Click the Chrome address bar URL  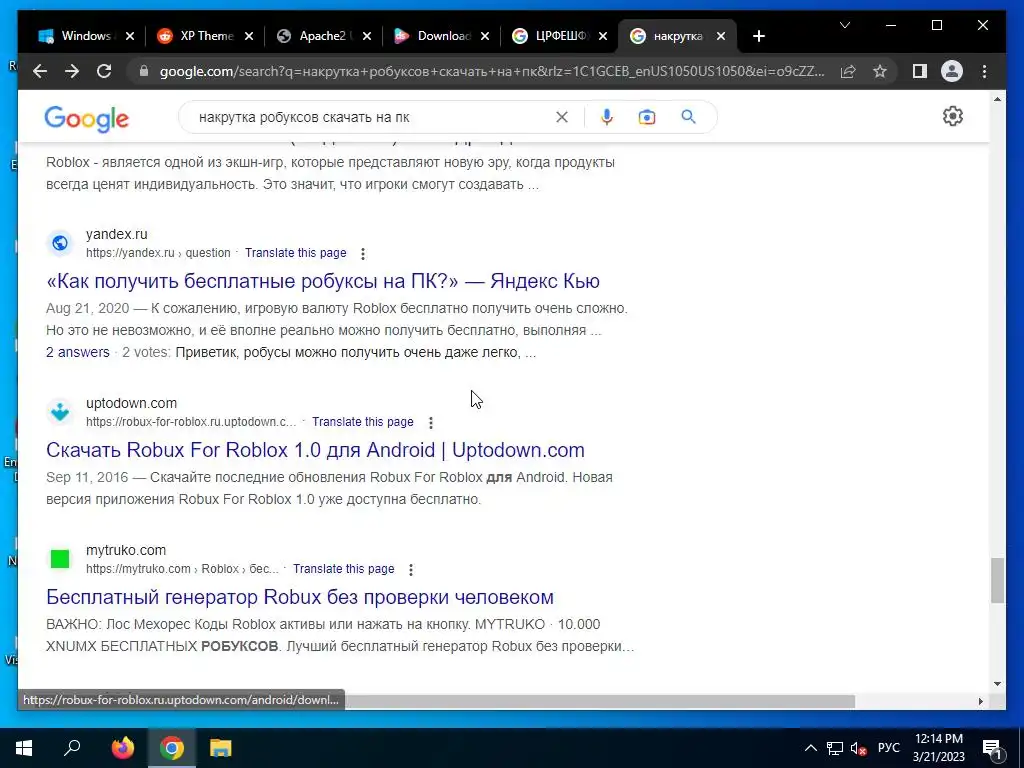[491, 71]
